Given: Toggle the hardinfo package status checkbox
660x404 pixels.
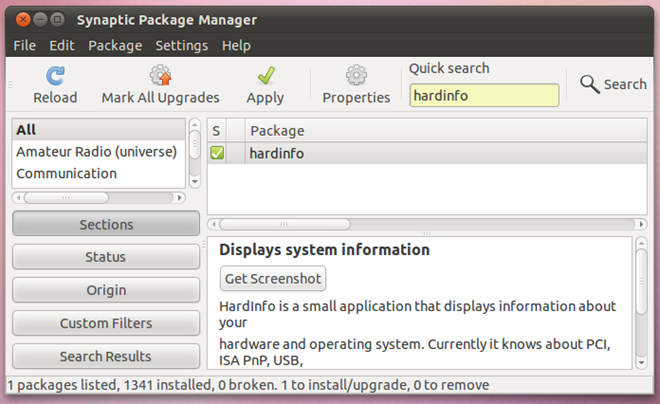Looking at the screenshot, I should 217,153.
